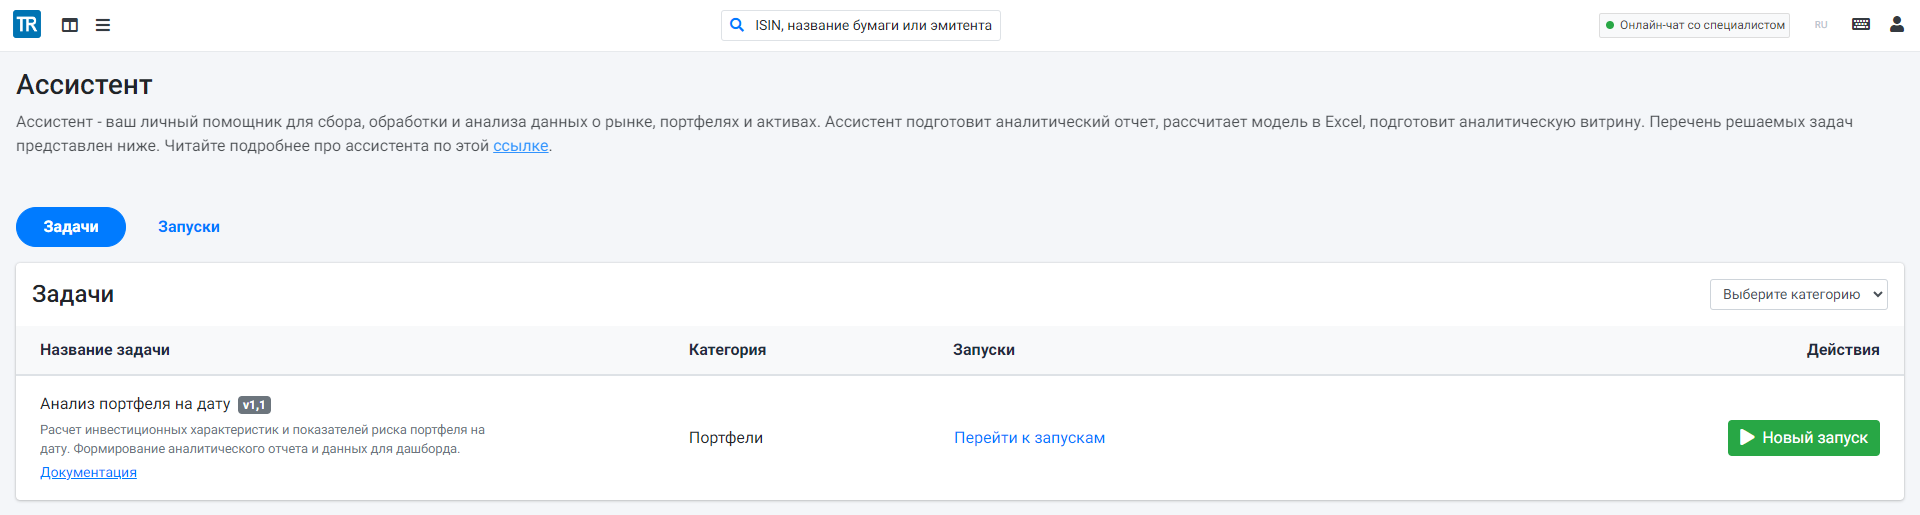The width and height of the screenshot is (1920, 515).
Task: Click the 'Задачи' section heading
Action: [x=73, y=294]
